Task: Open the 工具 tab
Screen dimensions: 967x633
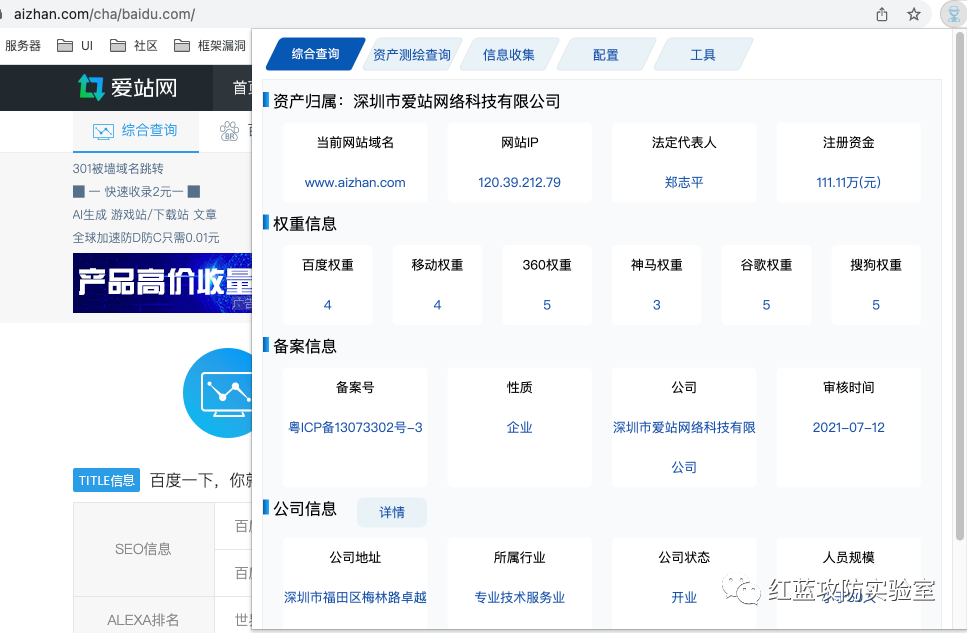Action: click(x=702, y=54)
